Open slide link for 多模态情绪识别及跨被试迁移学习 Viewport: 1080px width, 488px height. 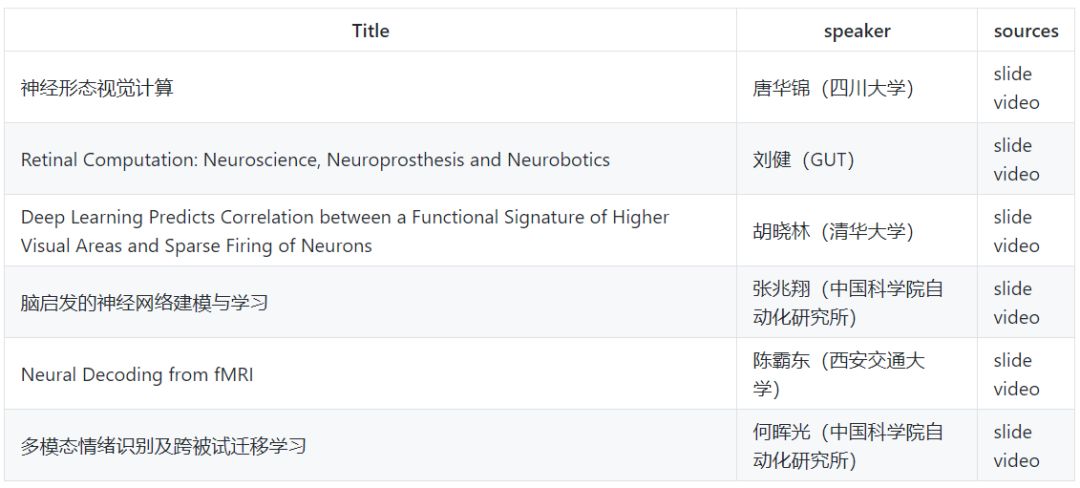[x=1012, y=432]
